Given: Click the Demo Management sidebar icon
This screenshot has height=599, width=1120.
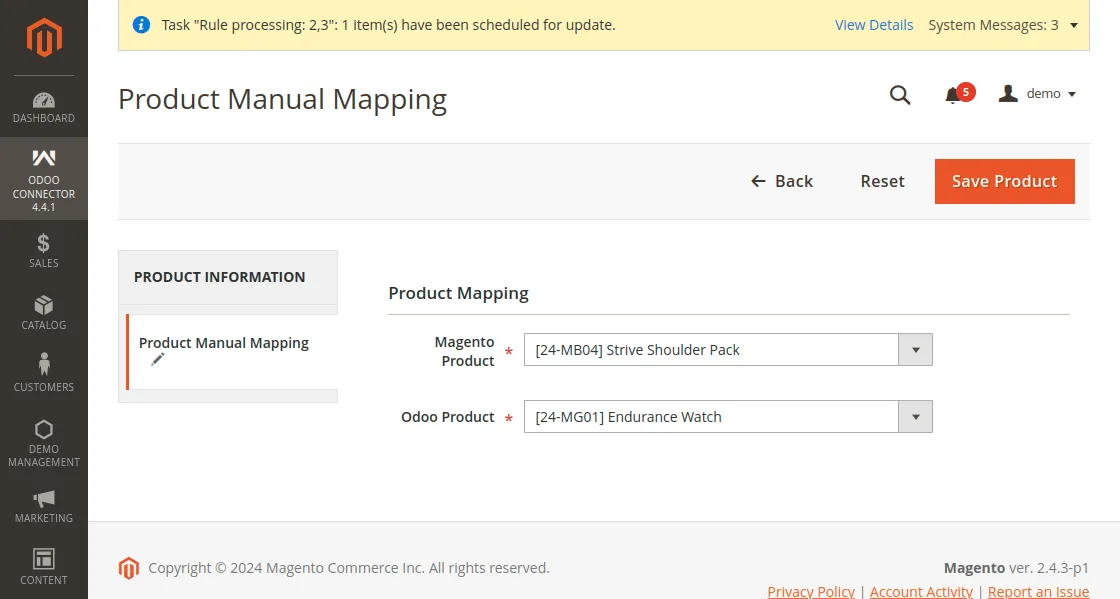Looking at the screenshot, I should (x=44, y=432).
